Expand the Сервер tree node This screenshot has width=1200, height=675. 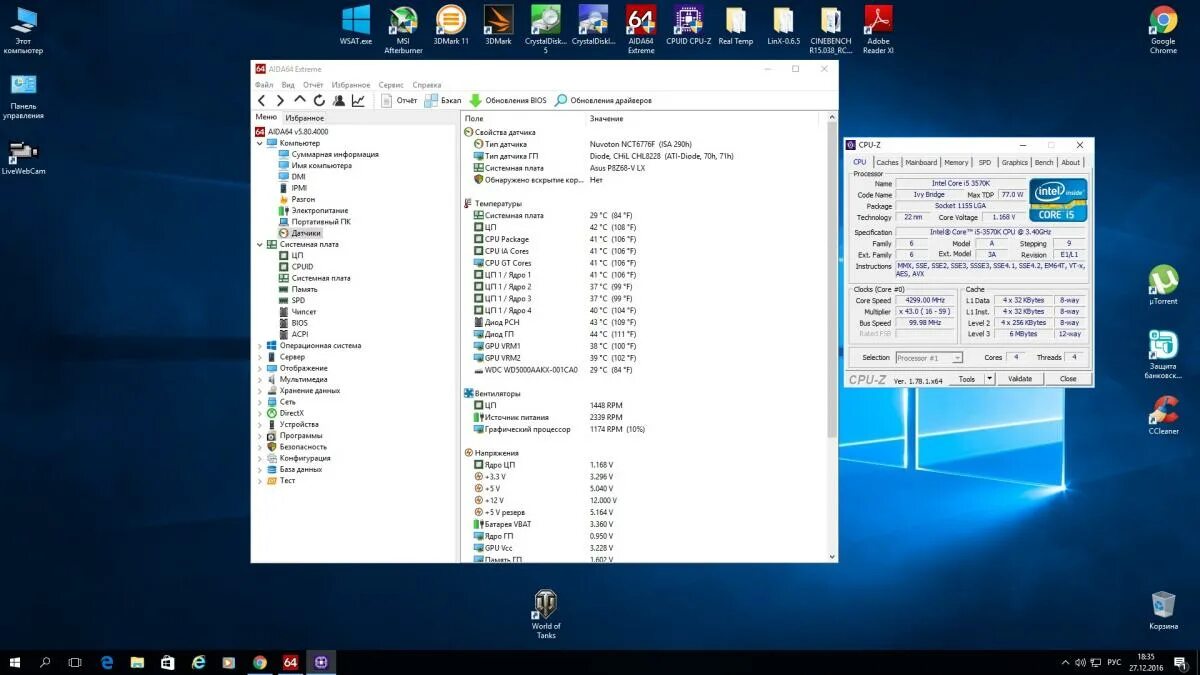click(x=260, y=357)
